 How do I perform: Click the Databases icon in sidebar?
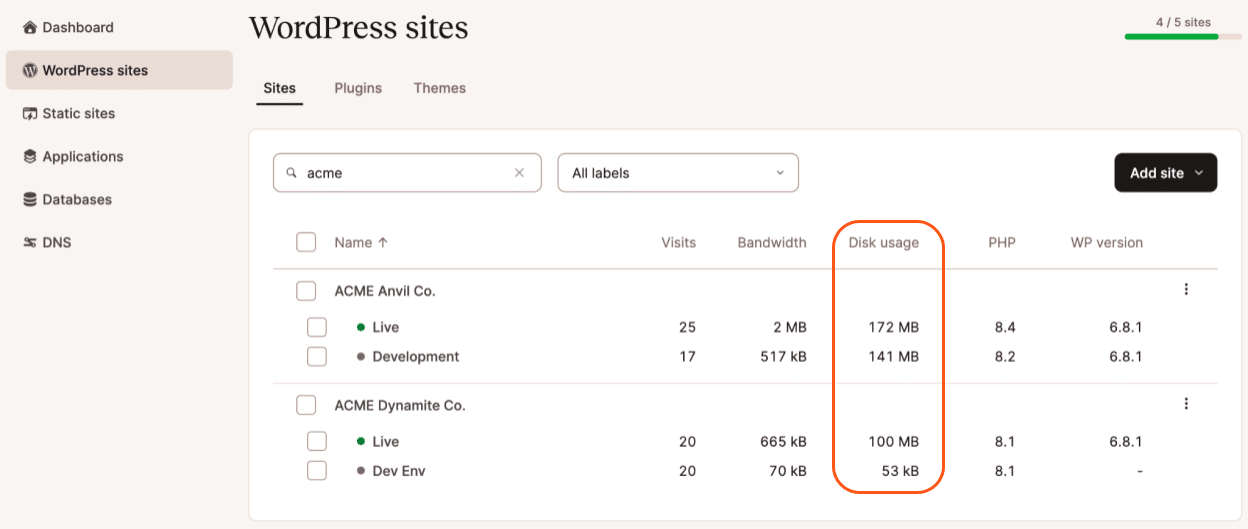[30, 200]
